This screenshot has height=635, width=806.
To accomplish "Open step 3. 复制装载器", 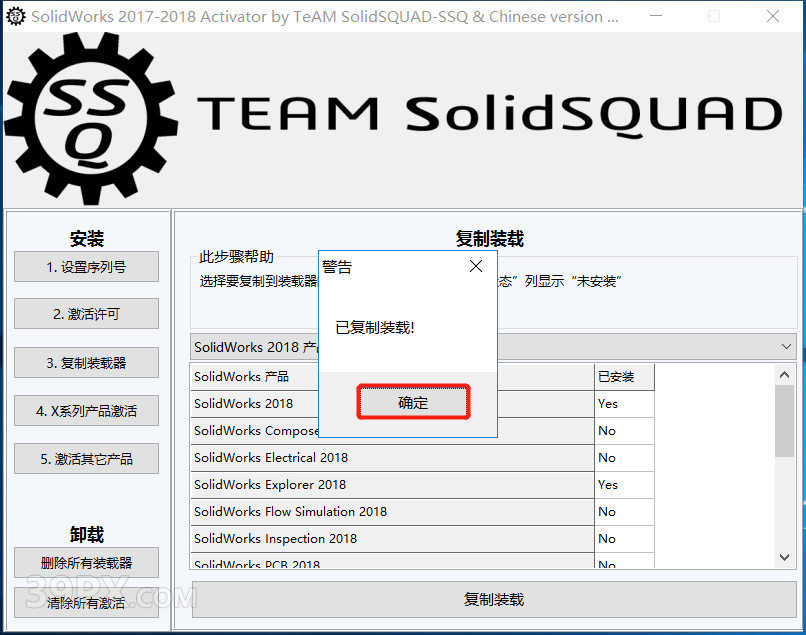I will (x=86, y=363).
